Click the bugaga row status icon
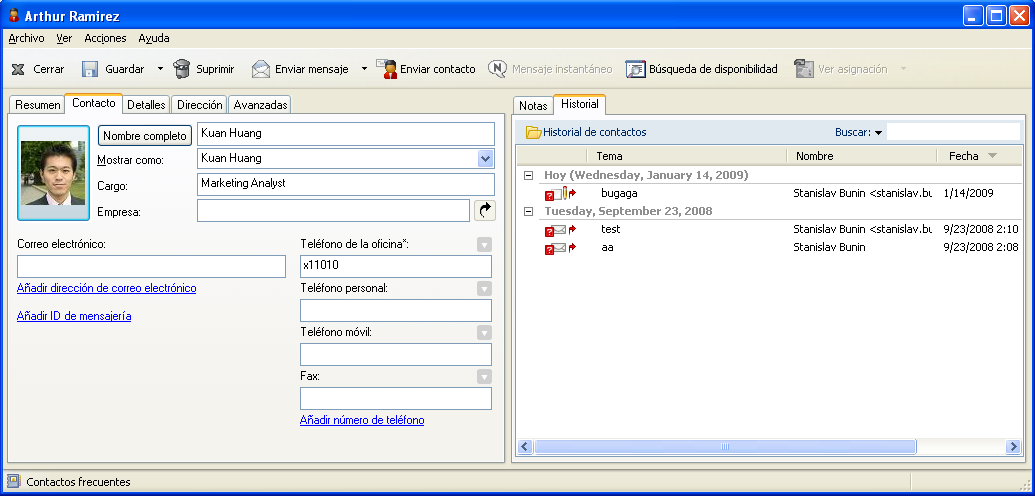The width and height of the screenshot is (1035, 496). coord(560,194)
